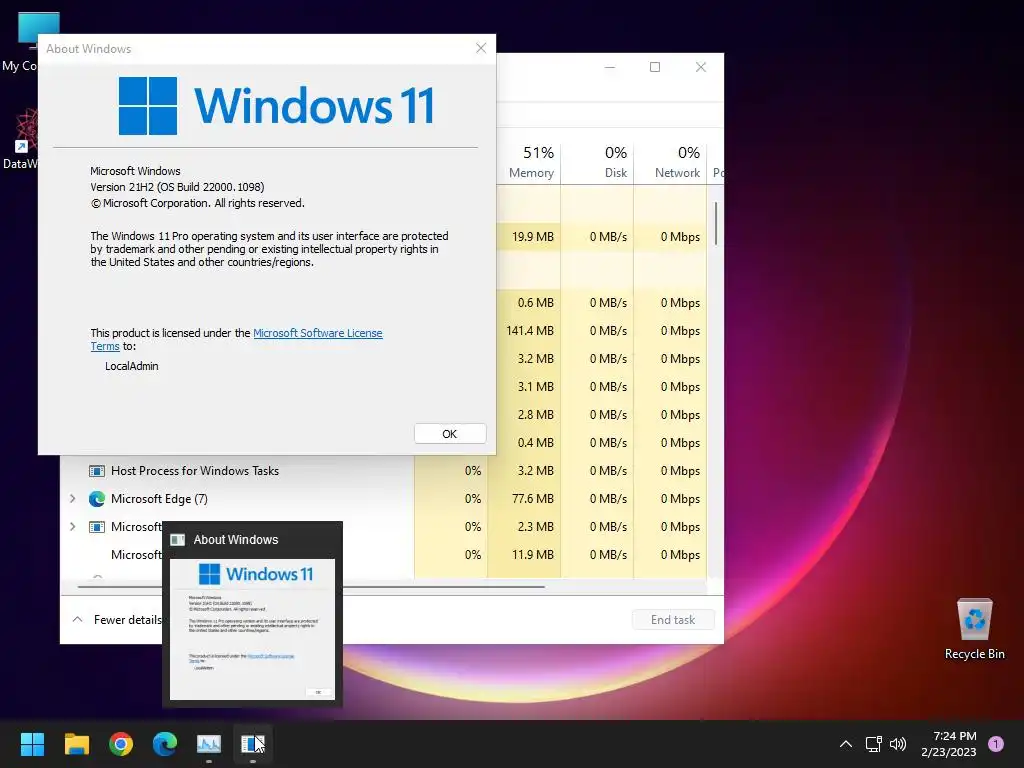1024x768 pixels.
Task: Open network status tray icon
Action: pos(873,744)
